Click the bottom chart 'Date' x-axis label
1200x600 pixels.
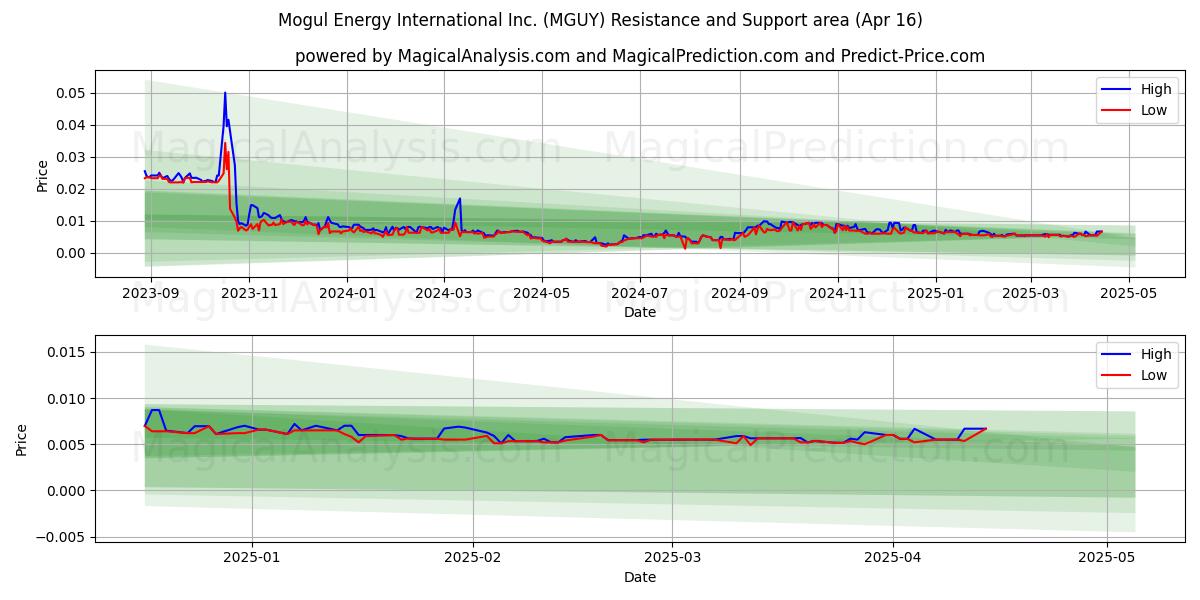640,577
